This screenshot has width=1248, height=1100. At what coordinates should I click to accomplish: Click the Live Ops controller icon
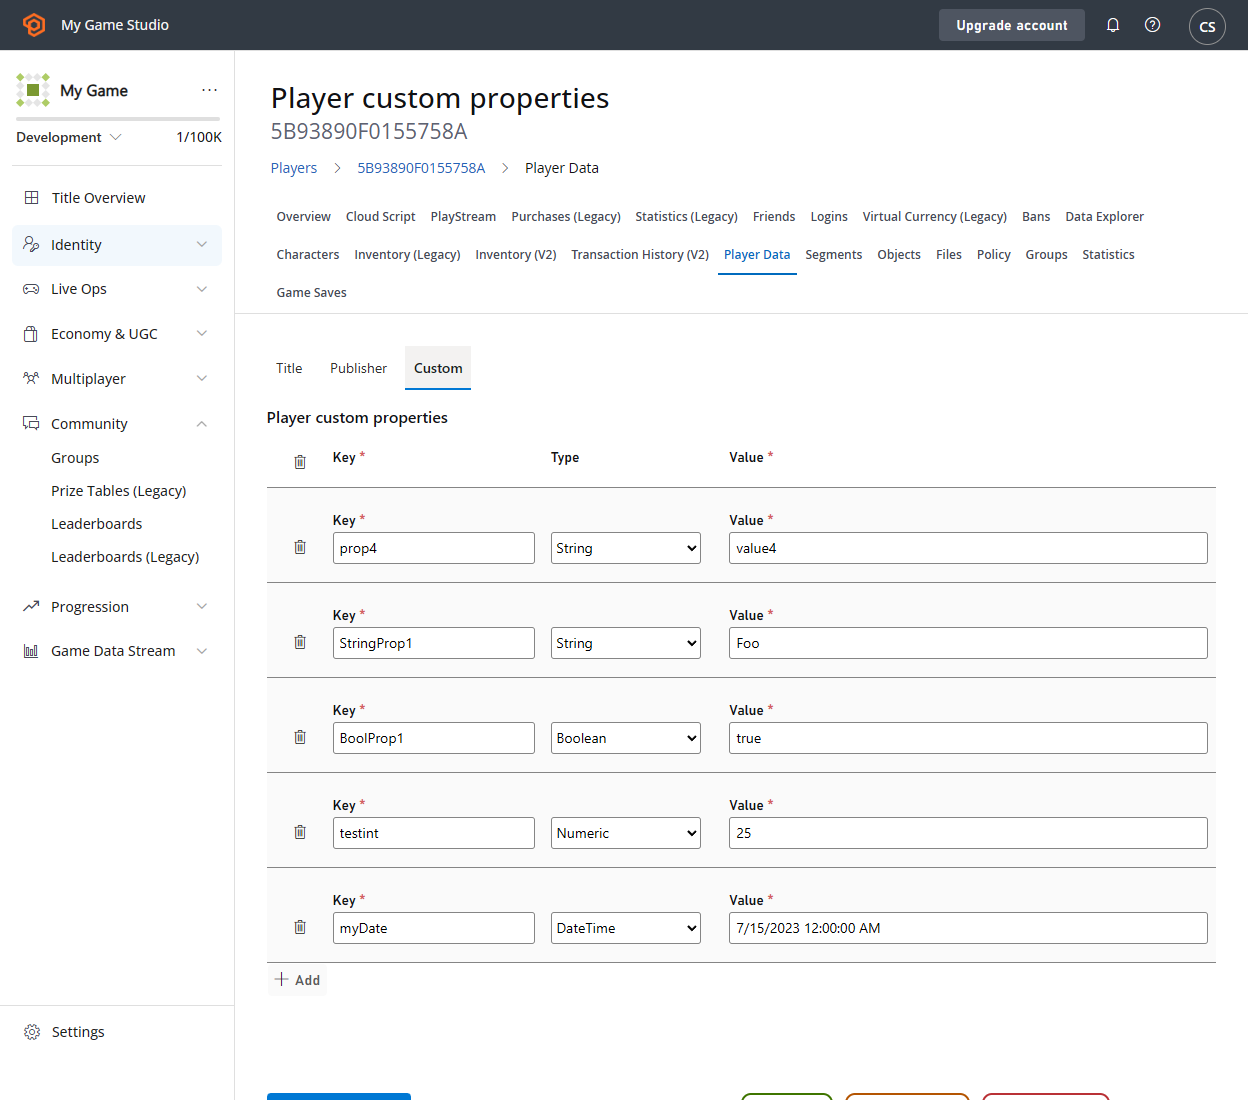(31, 289)
